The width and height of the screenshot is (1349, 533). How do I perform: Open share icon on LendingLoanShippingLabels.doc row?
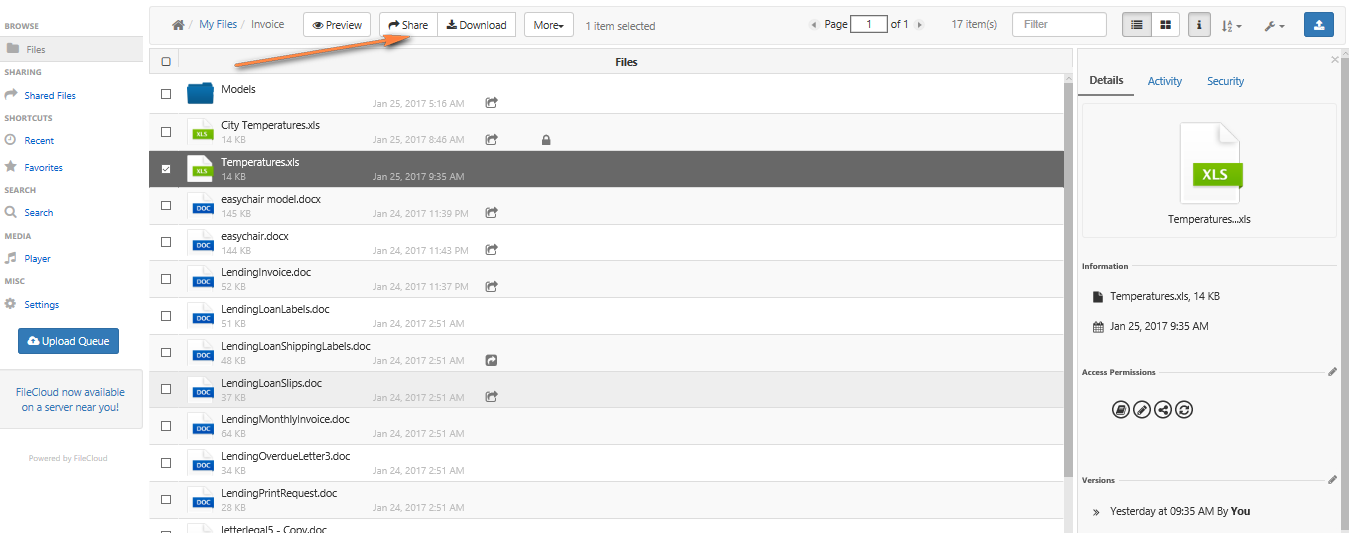tap(492, 360)
